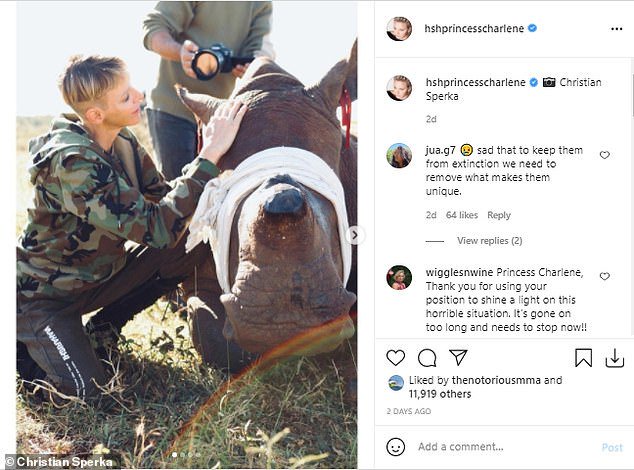Screen dimensions: 634x470
Task: Share the post via paper plane icon
Action: 458,358
